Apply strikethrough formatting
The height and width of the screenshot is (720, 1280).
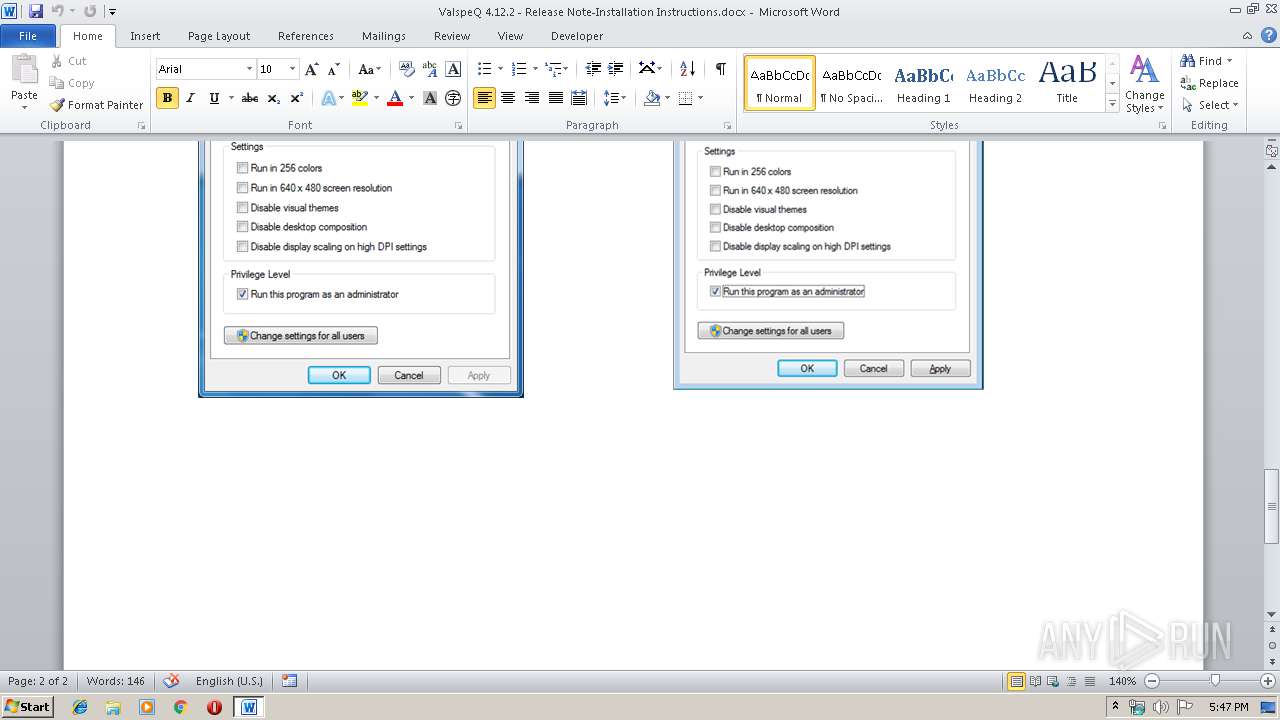pos(250,98)
